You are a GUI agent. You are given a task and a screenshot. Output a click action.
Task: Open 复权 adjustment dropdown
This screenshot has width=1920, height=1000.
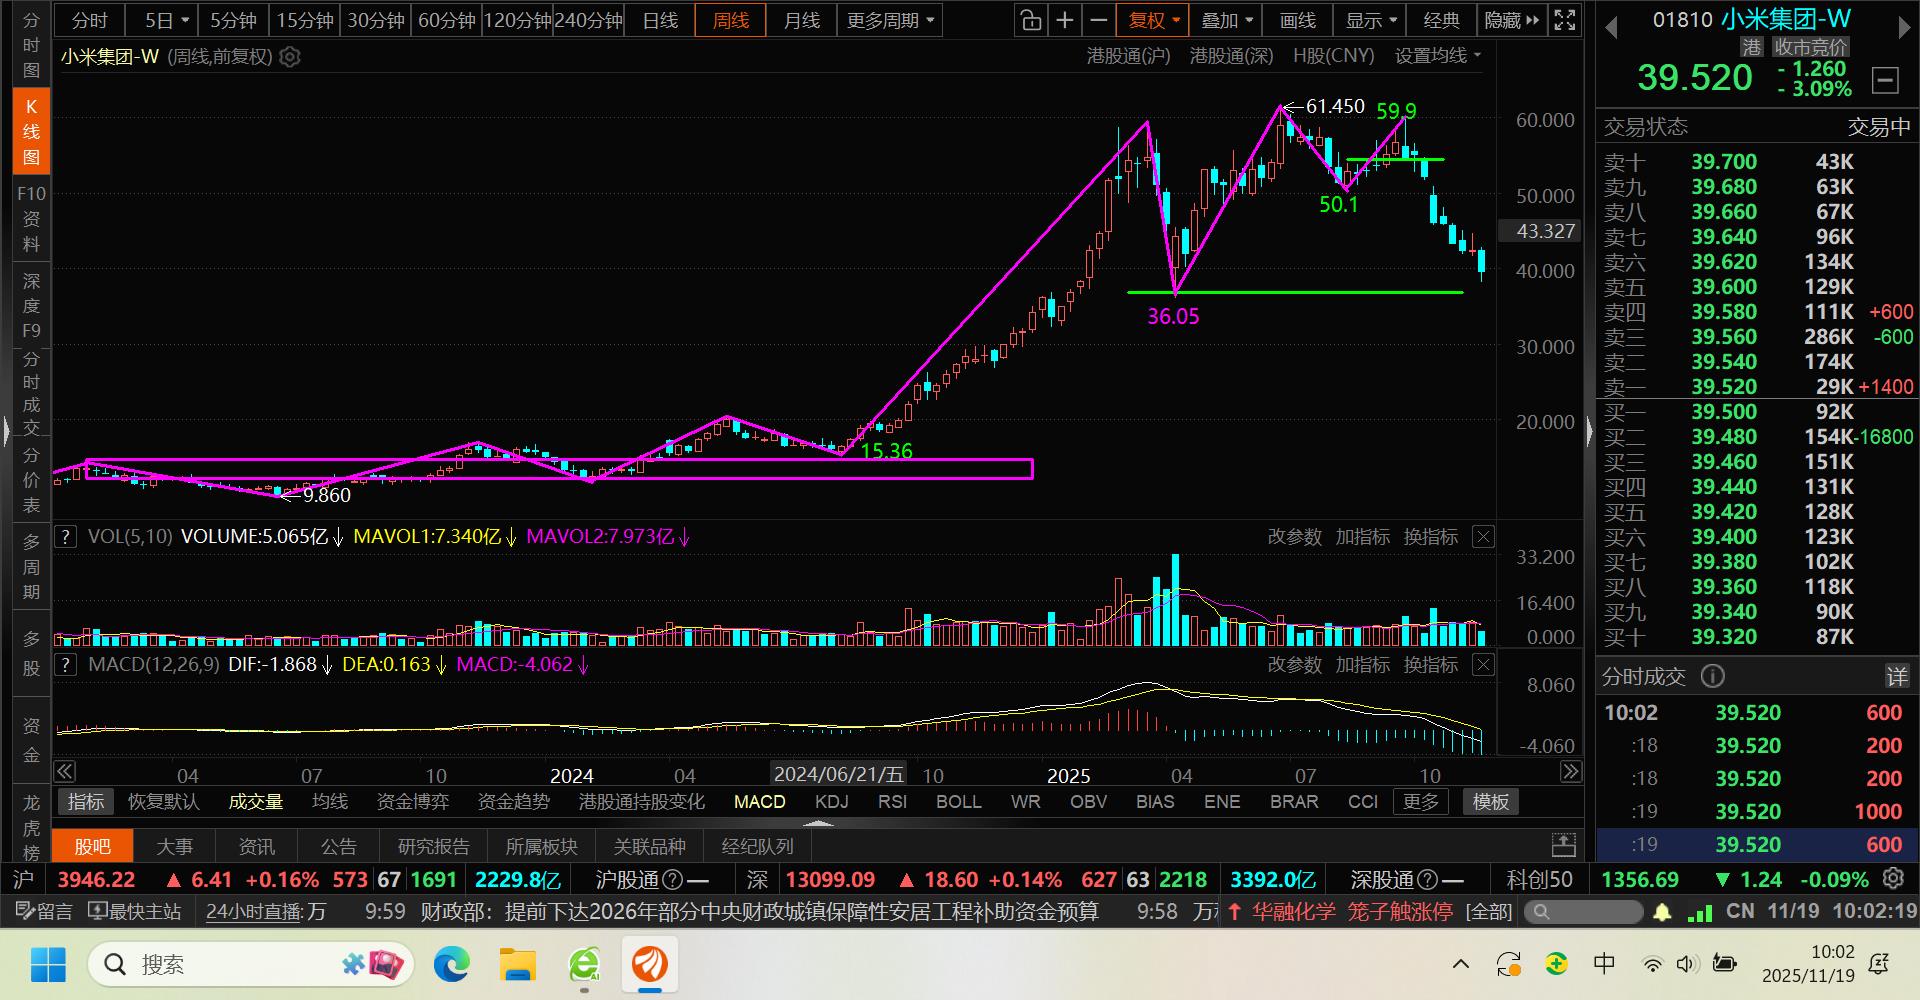click(x=1154, y=20)
